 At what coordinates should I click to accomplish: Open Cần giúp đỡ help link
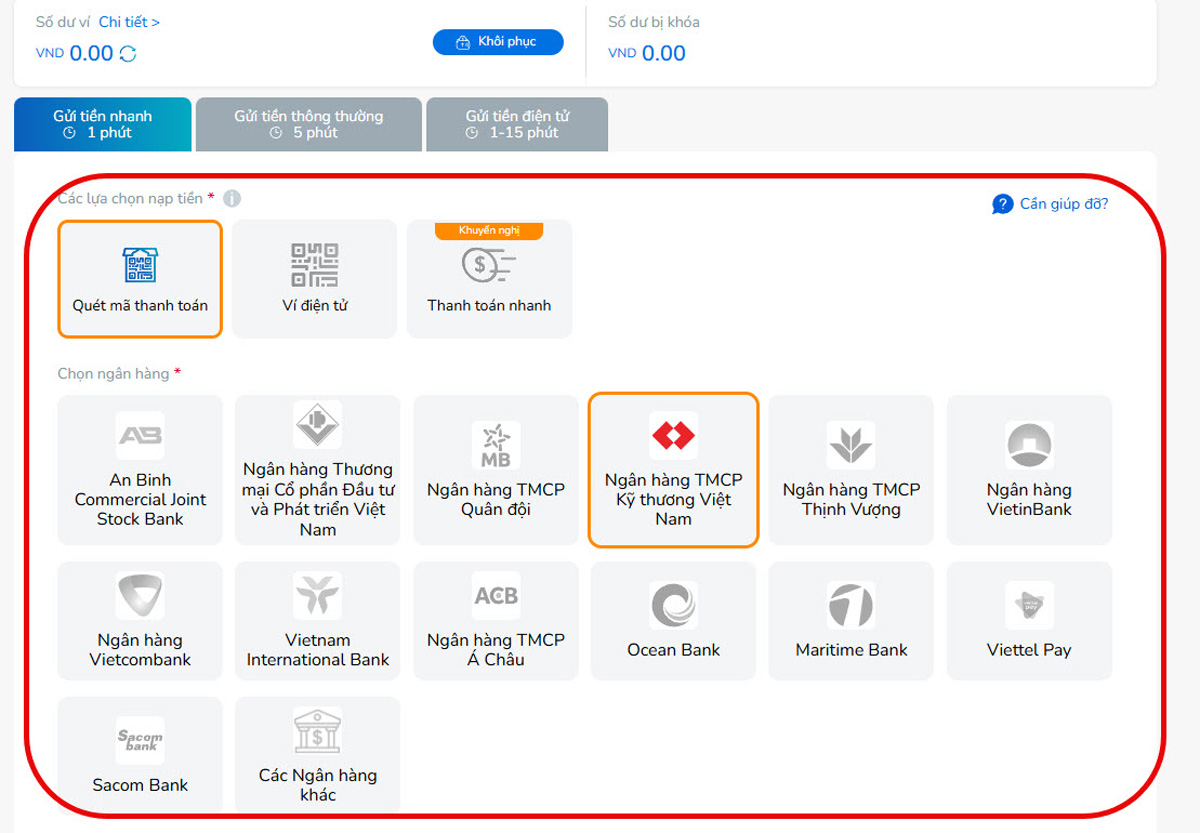1051,204
